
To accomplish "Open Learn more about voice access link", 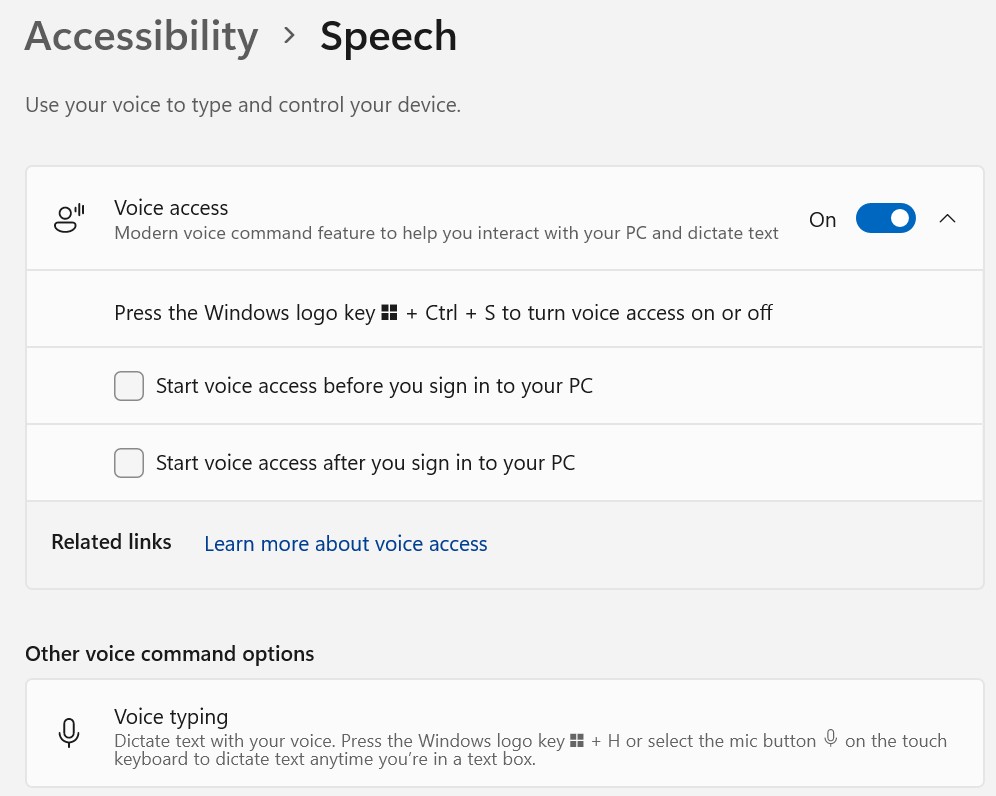I will (345, 544).
